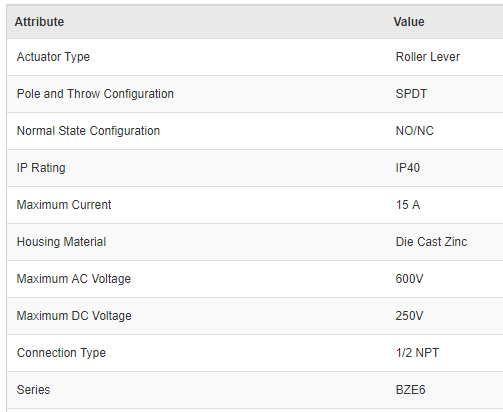Click the IP40 value

tap(408, 168)
